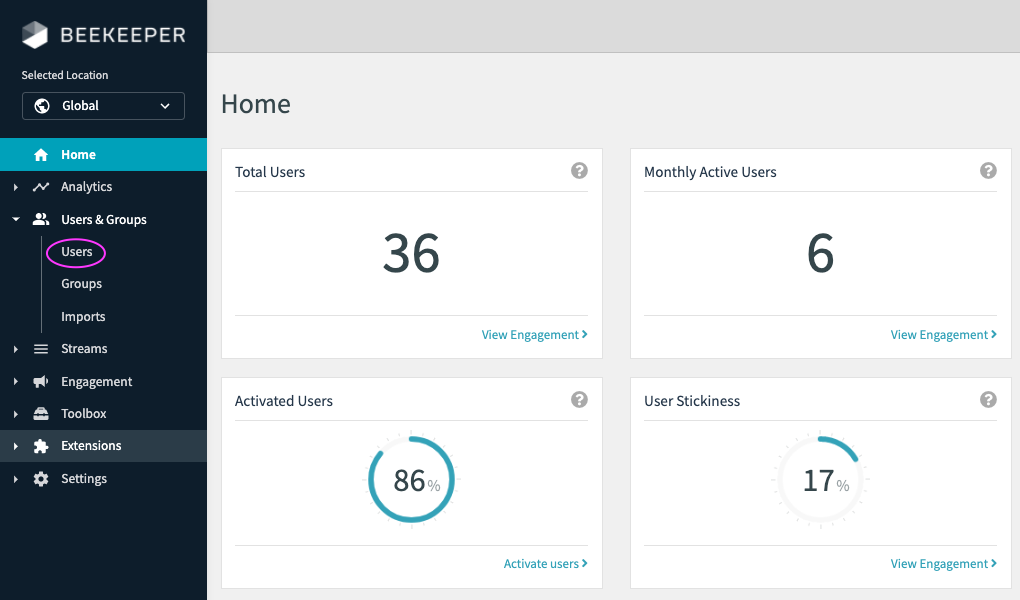Click the Home house icon
This screenshot has height=600, width=1020.
pos(41,155)
